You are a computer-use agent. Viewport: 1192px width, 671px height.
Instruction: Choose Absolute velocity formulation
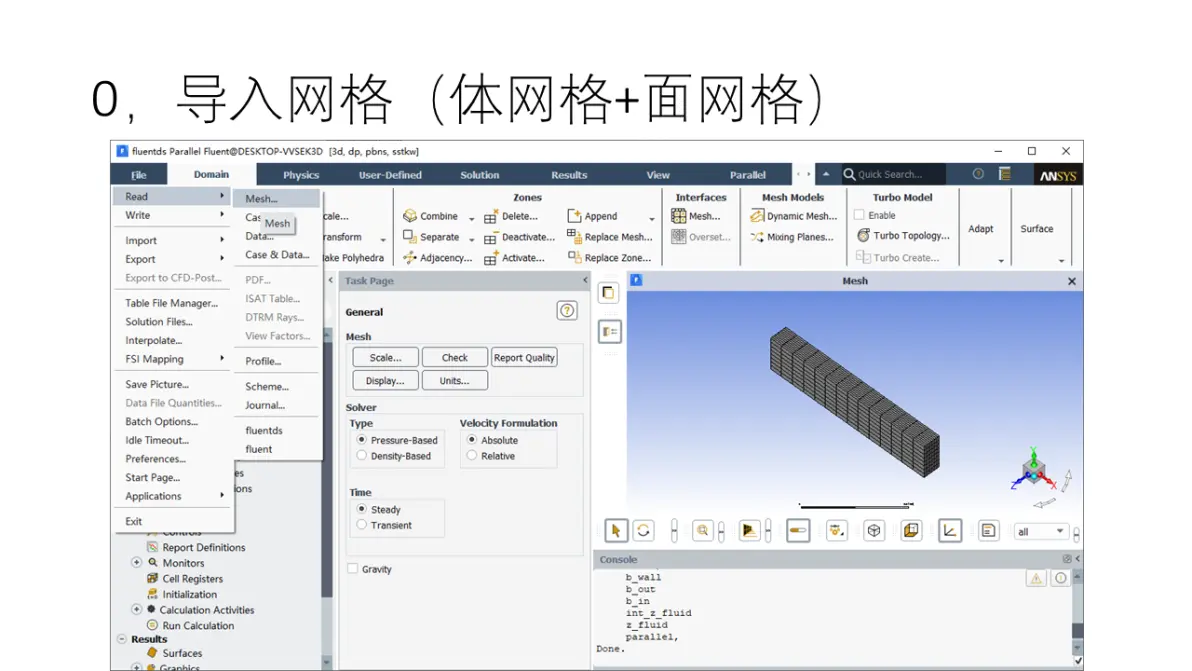472,440
